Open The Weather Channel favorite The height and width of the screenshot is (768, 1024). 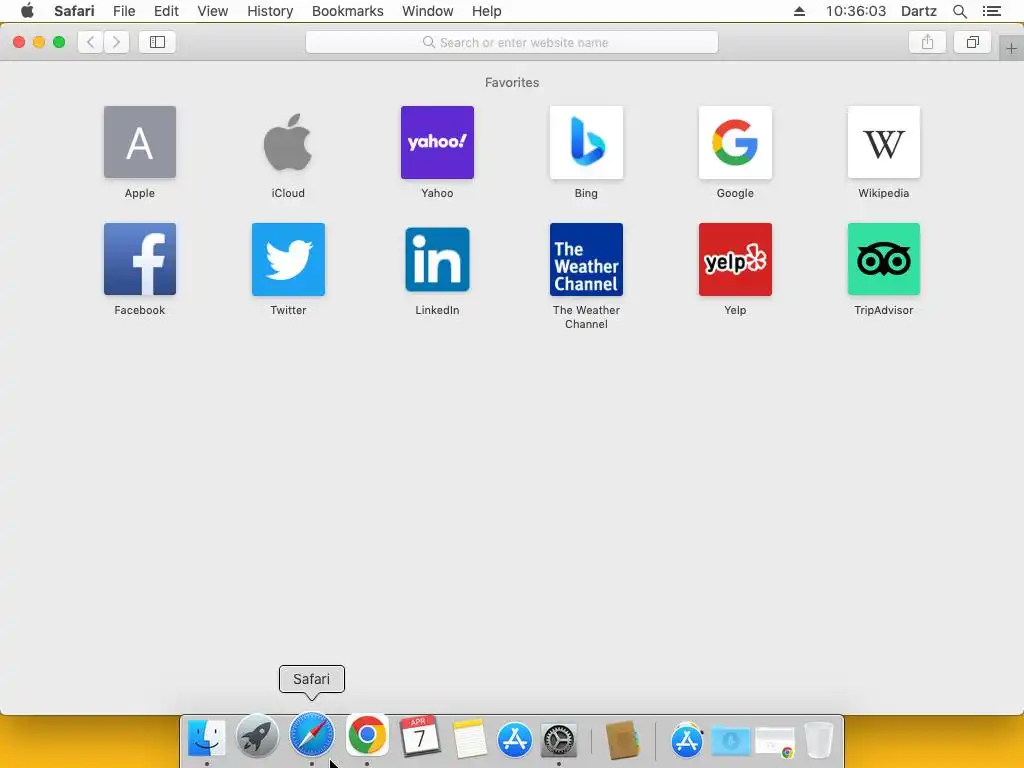pos(586,259)
